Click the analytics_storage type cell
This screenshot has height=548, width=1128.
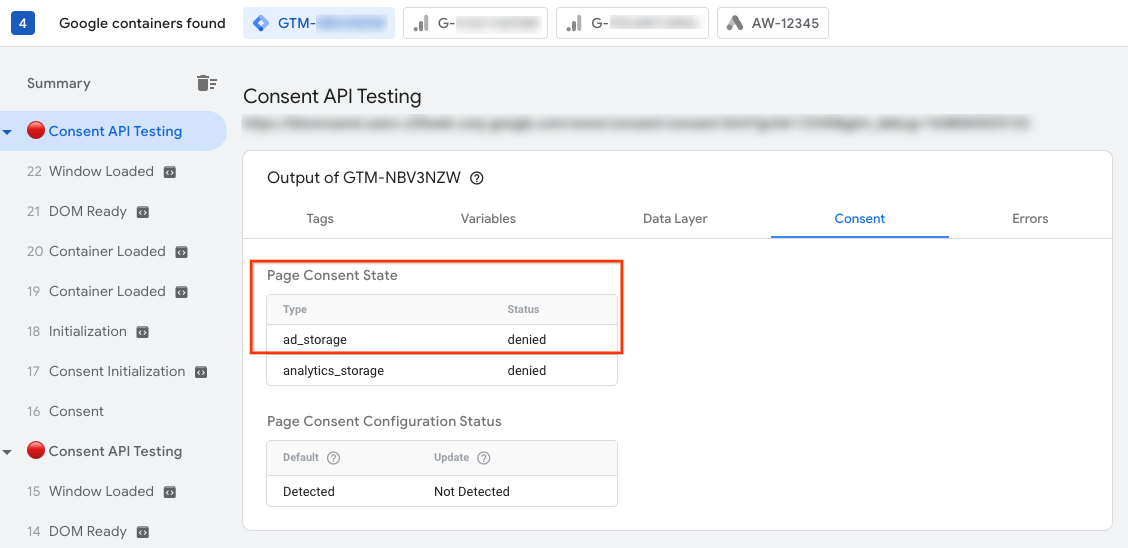point(333,371)
